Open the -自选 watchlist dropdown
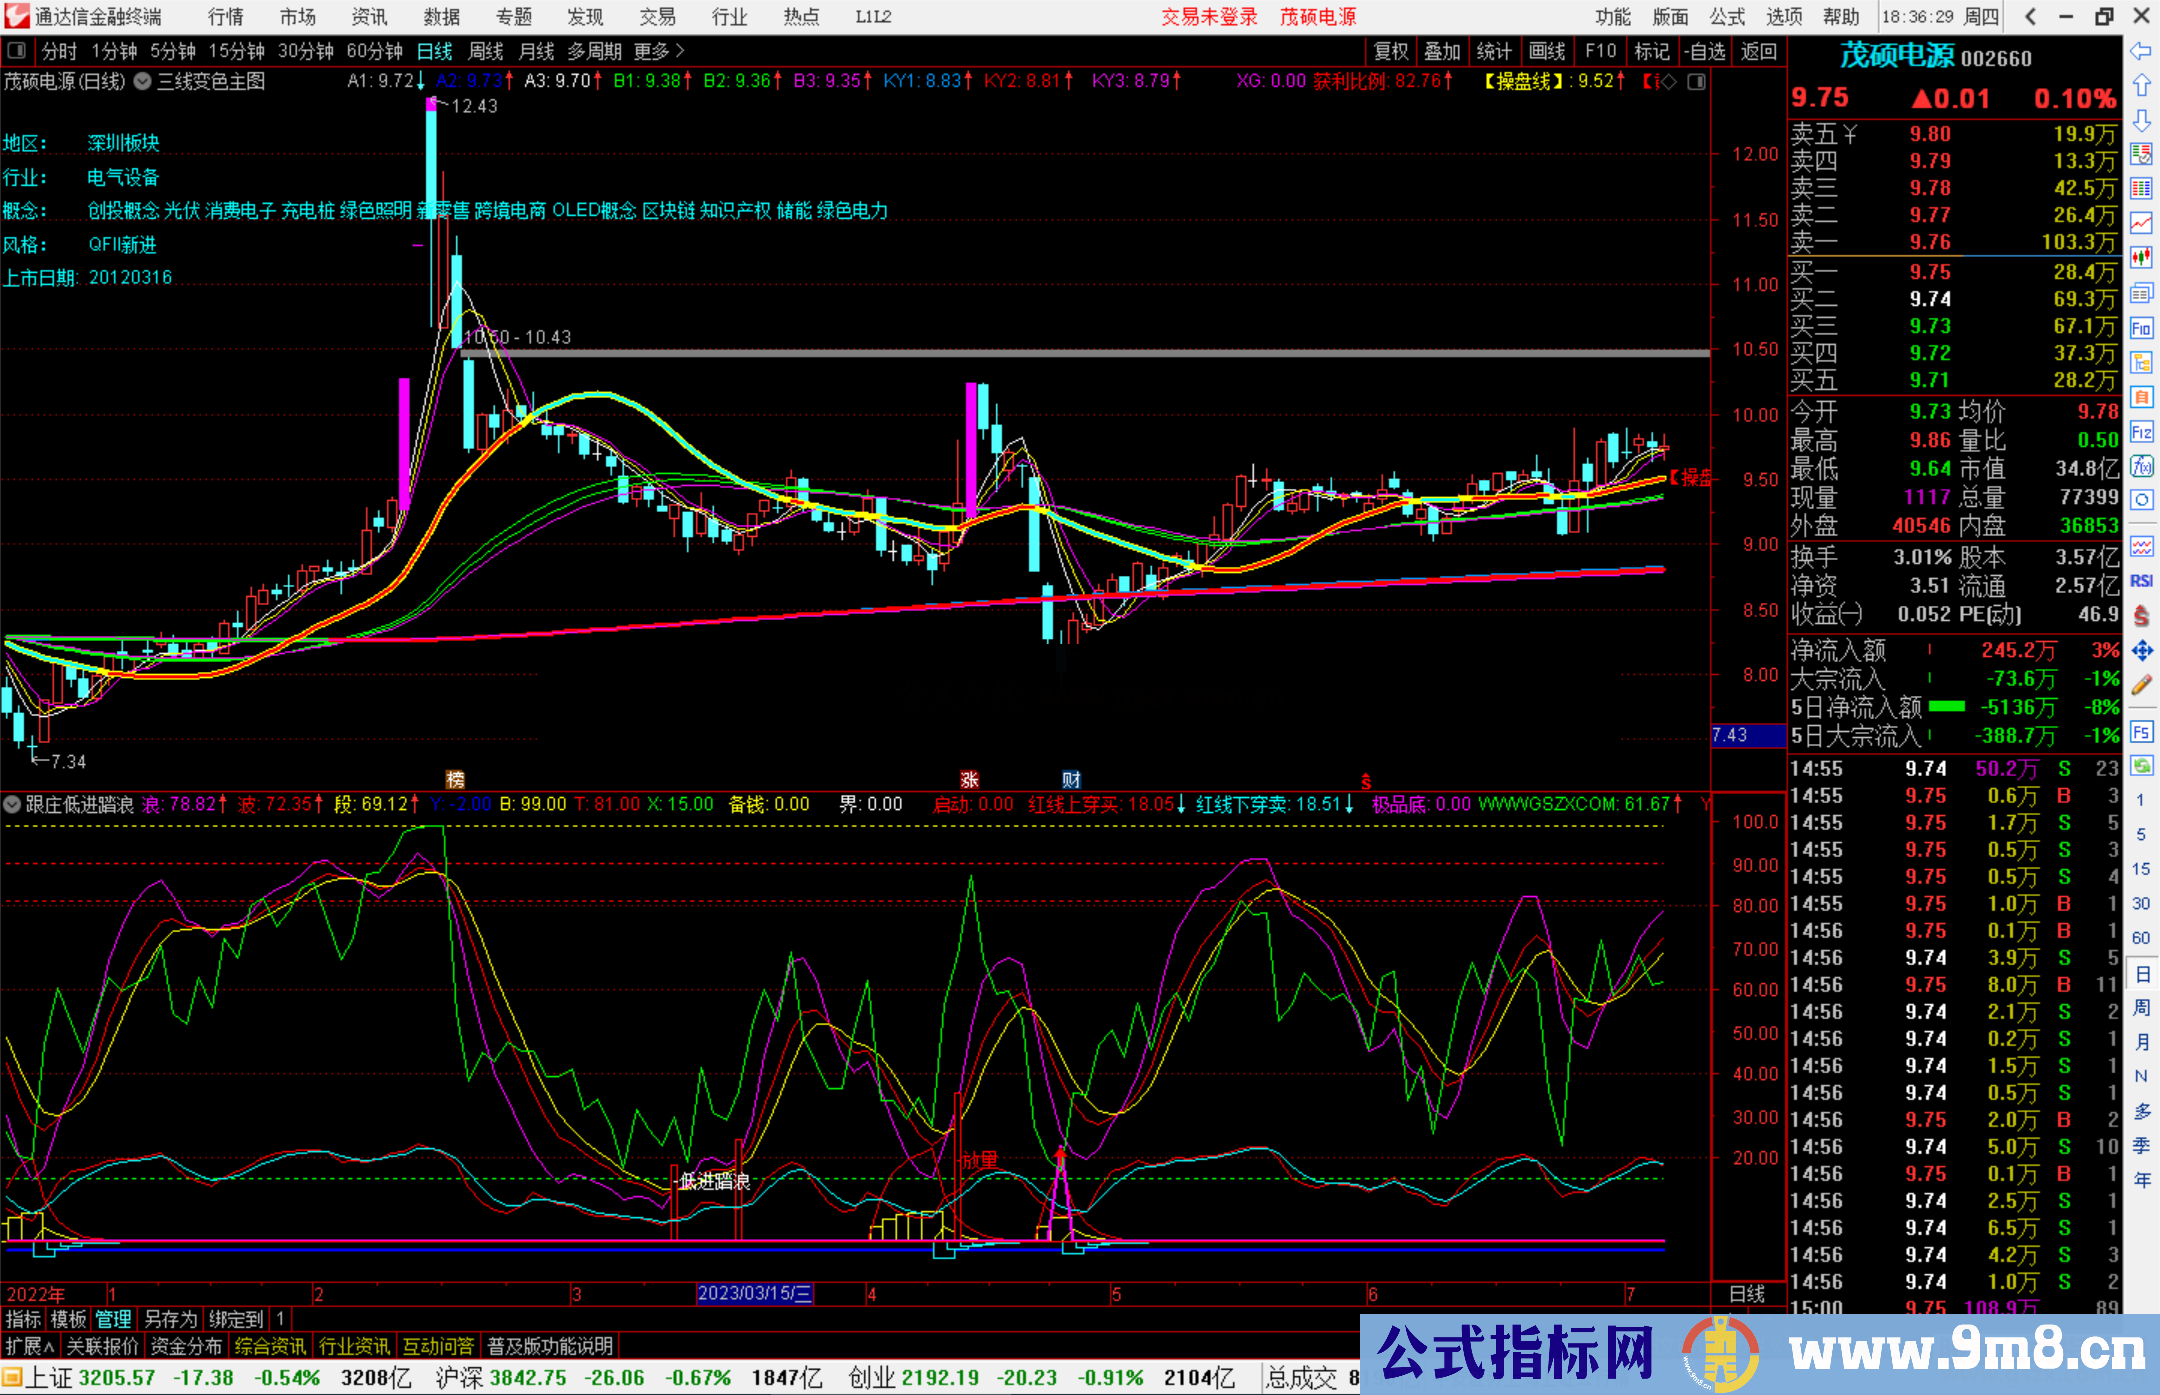This screenshot has height=1395, width=2160. [1705, 51]
